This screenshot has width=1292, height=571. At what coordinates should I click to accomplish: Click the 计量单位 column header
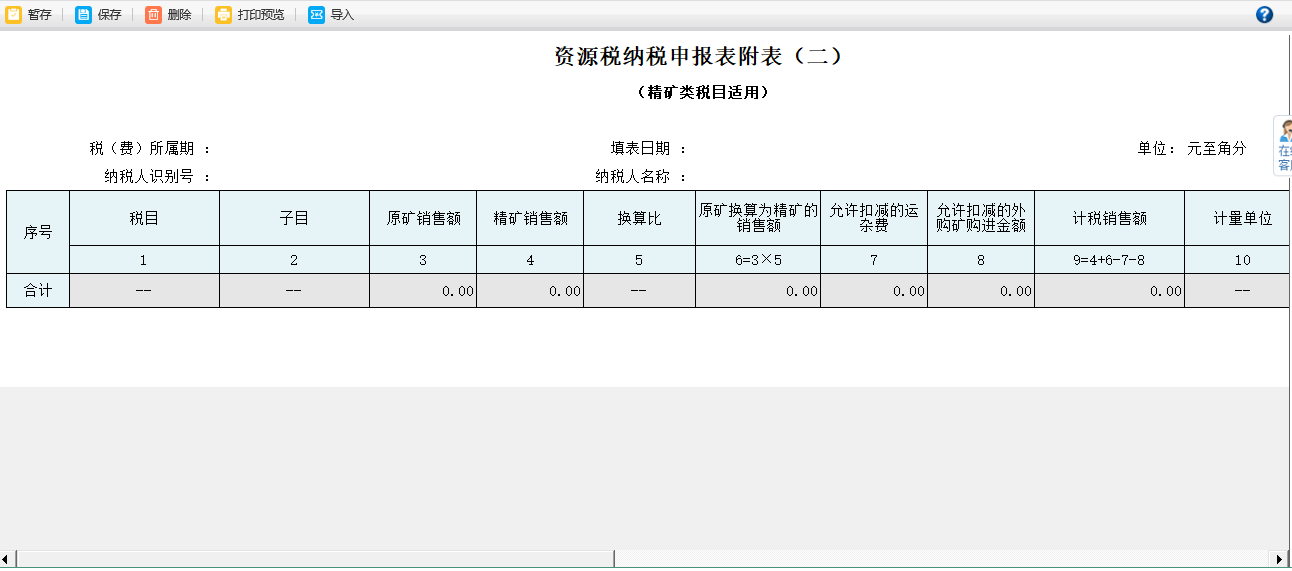pyautogui.click(x=1242, y=218)
